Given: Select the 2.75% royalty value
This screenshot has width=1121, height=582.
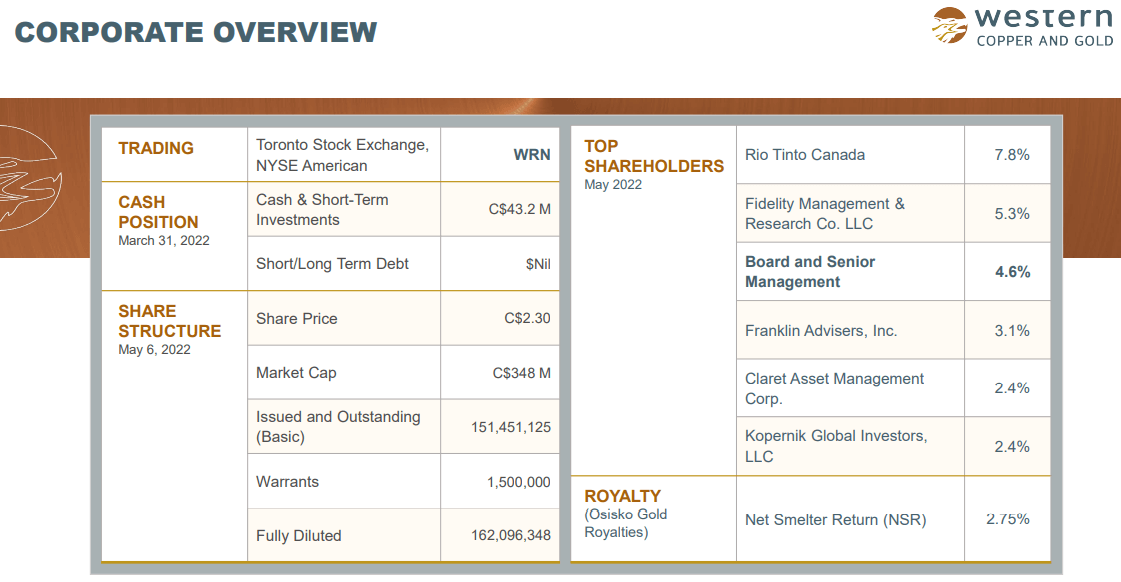Looking at the screenshot, I should click(x=1008, y=519).
